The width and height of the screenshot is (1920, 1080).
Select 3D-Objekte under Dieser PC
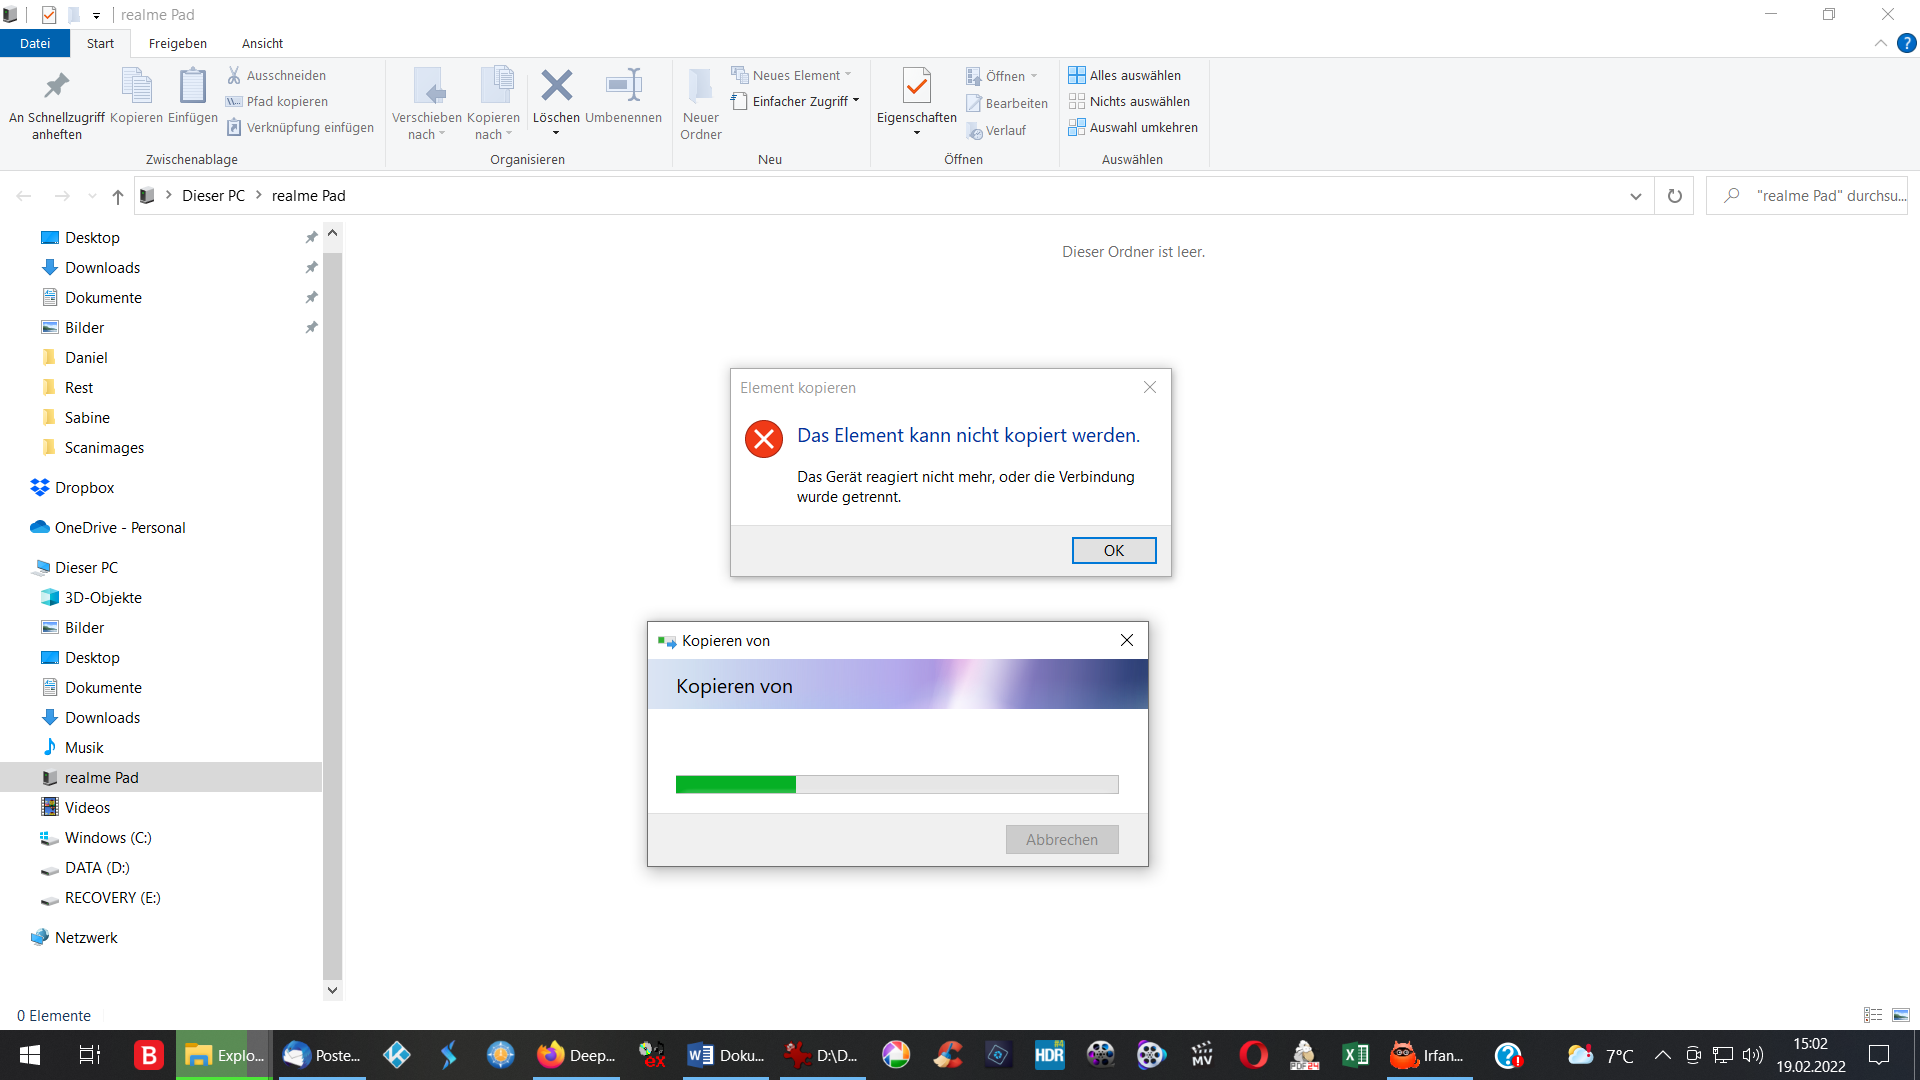pos(103,597)
